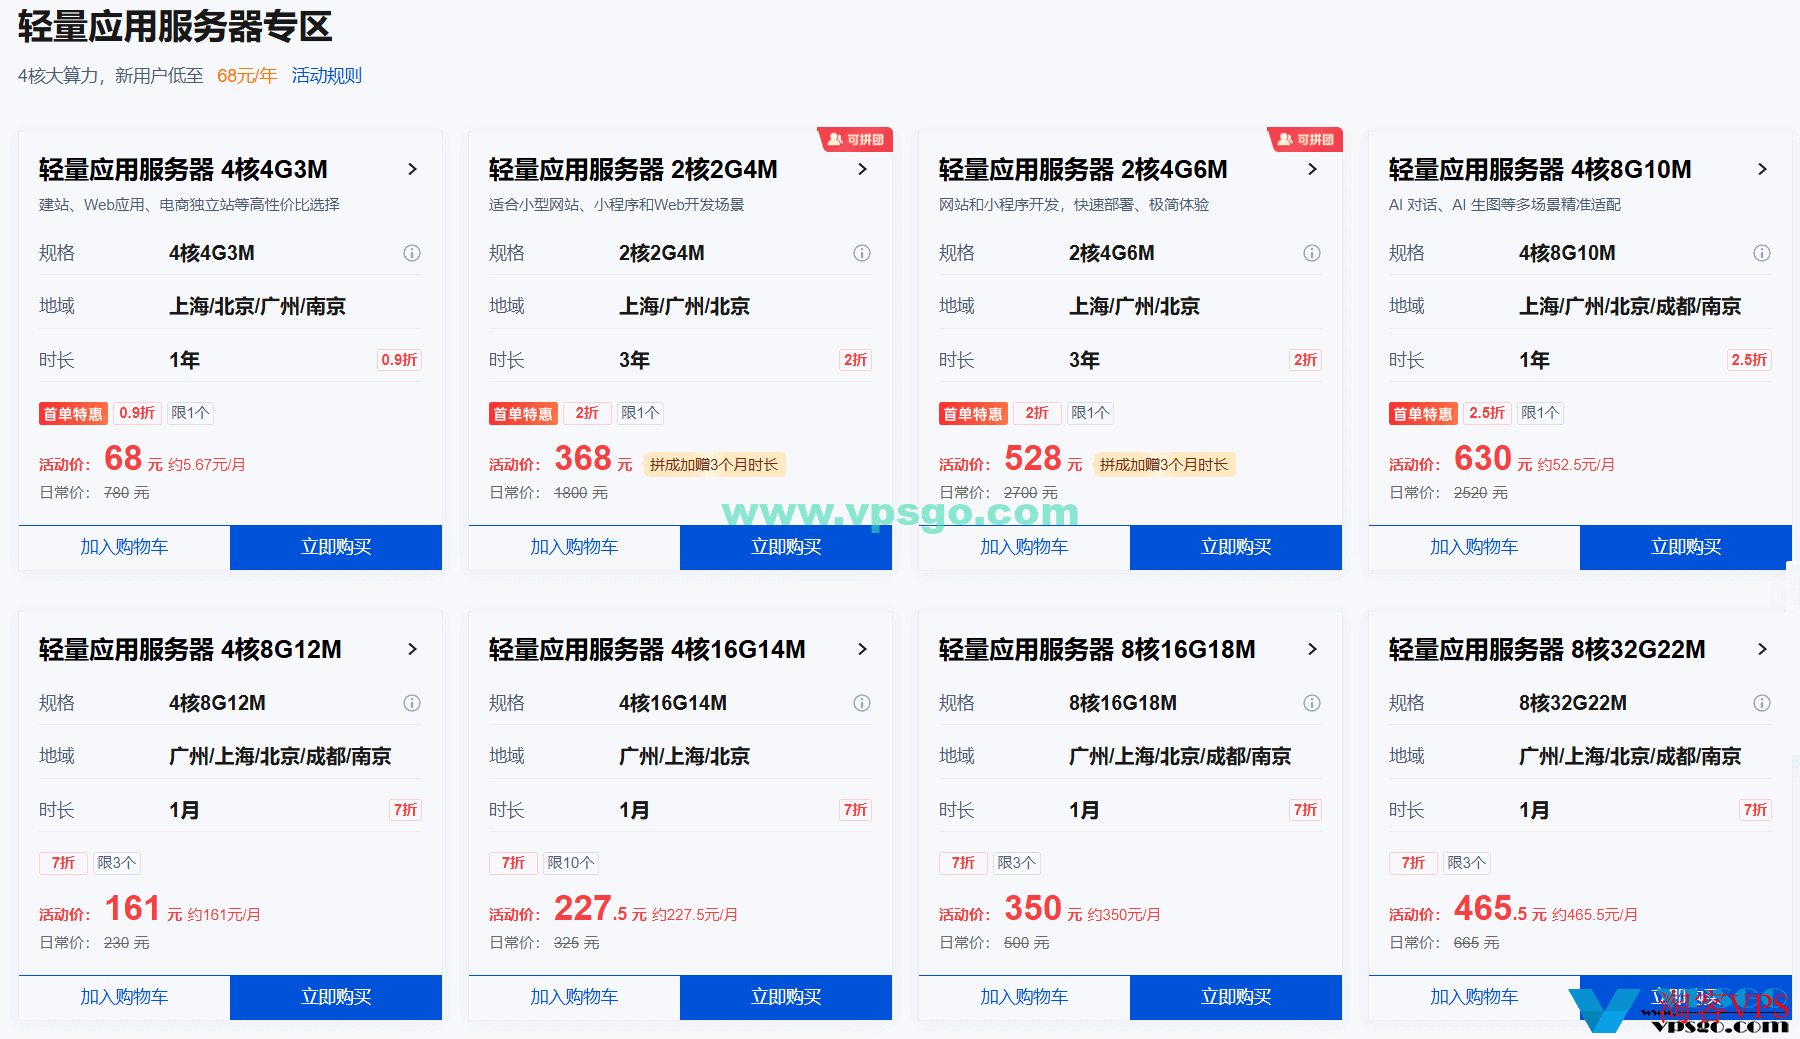Image resolution: width=1800 pixels, height=1039 pixels.
Task: Open the 活动规则 link
Action: coord(326,76)
